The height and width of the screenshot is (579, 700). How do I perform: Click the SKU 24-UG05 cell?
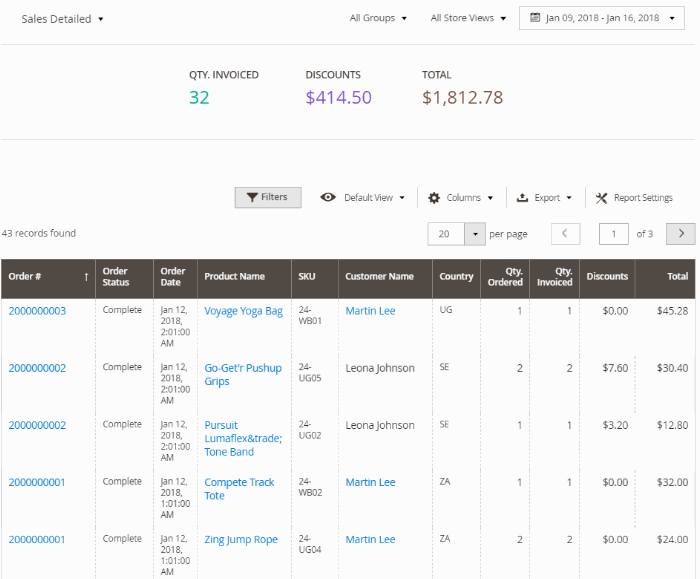point(310,372)
